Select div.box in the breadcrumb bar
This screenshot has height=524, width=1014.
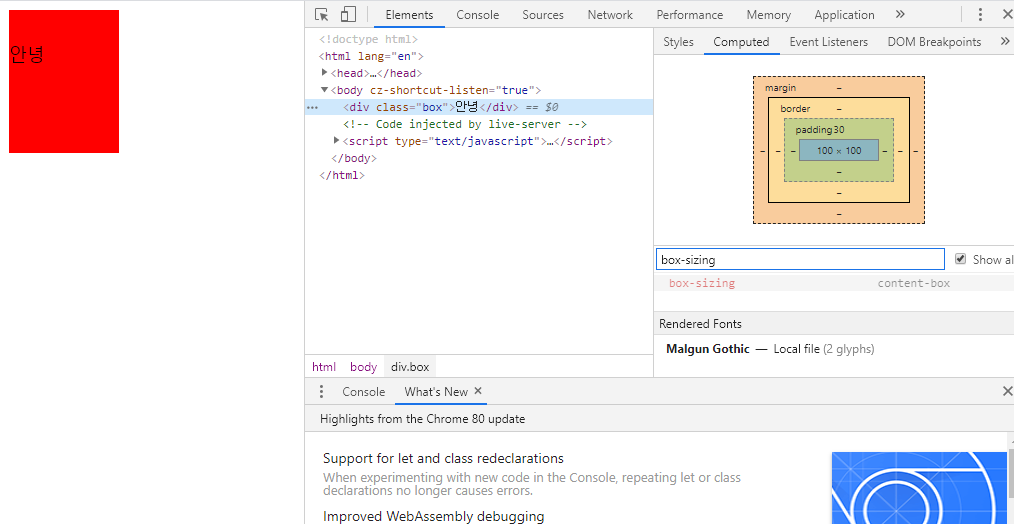click(x=410, y=367)
